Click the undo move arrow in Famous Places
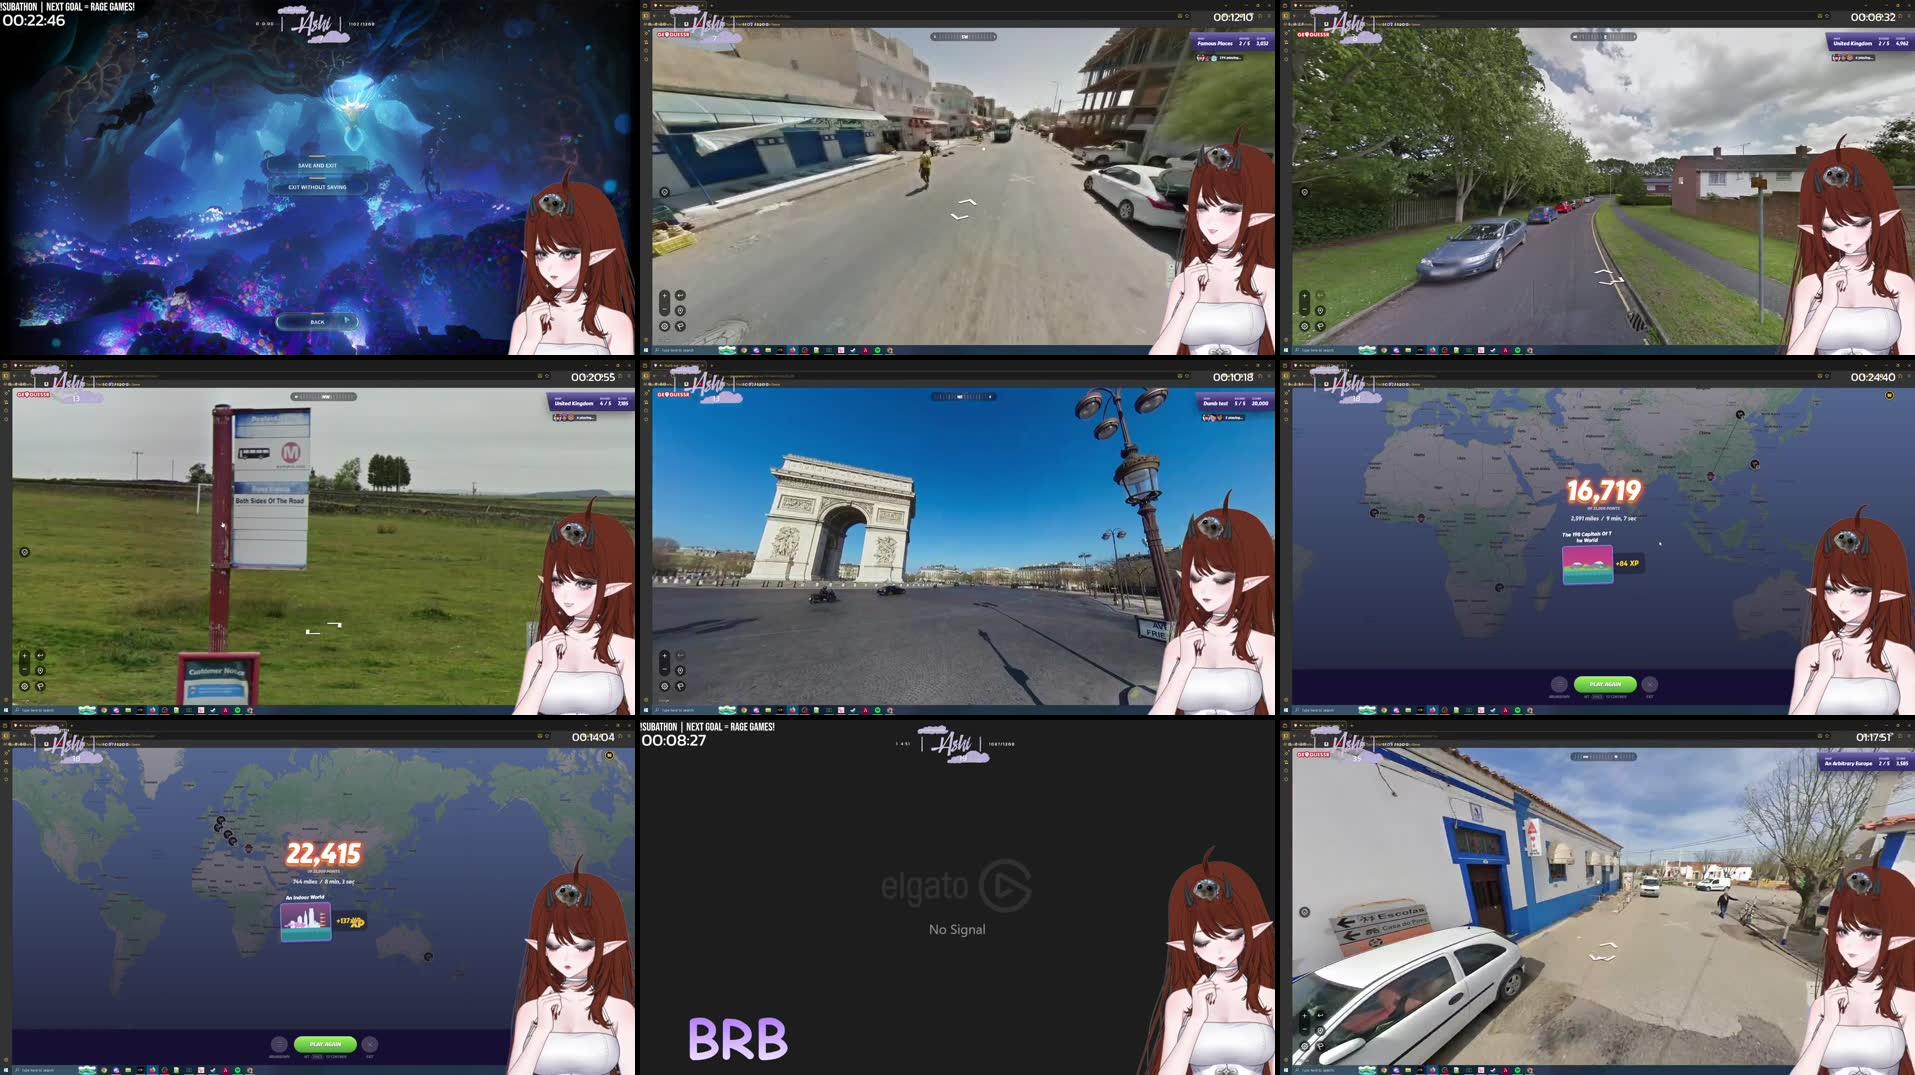This screenshot has height=1075, width=1915. pos(680,295)
